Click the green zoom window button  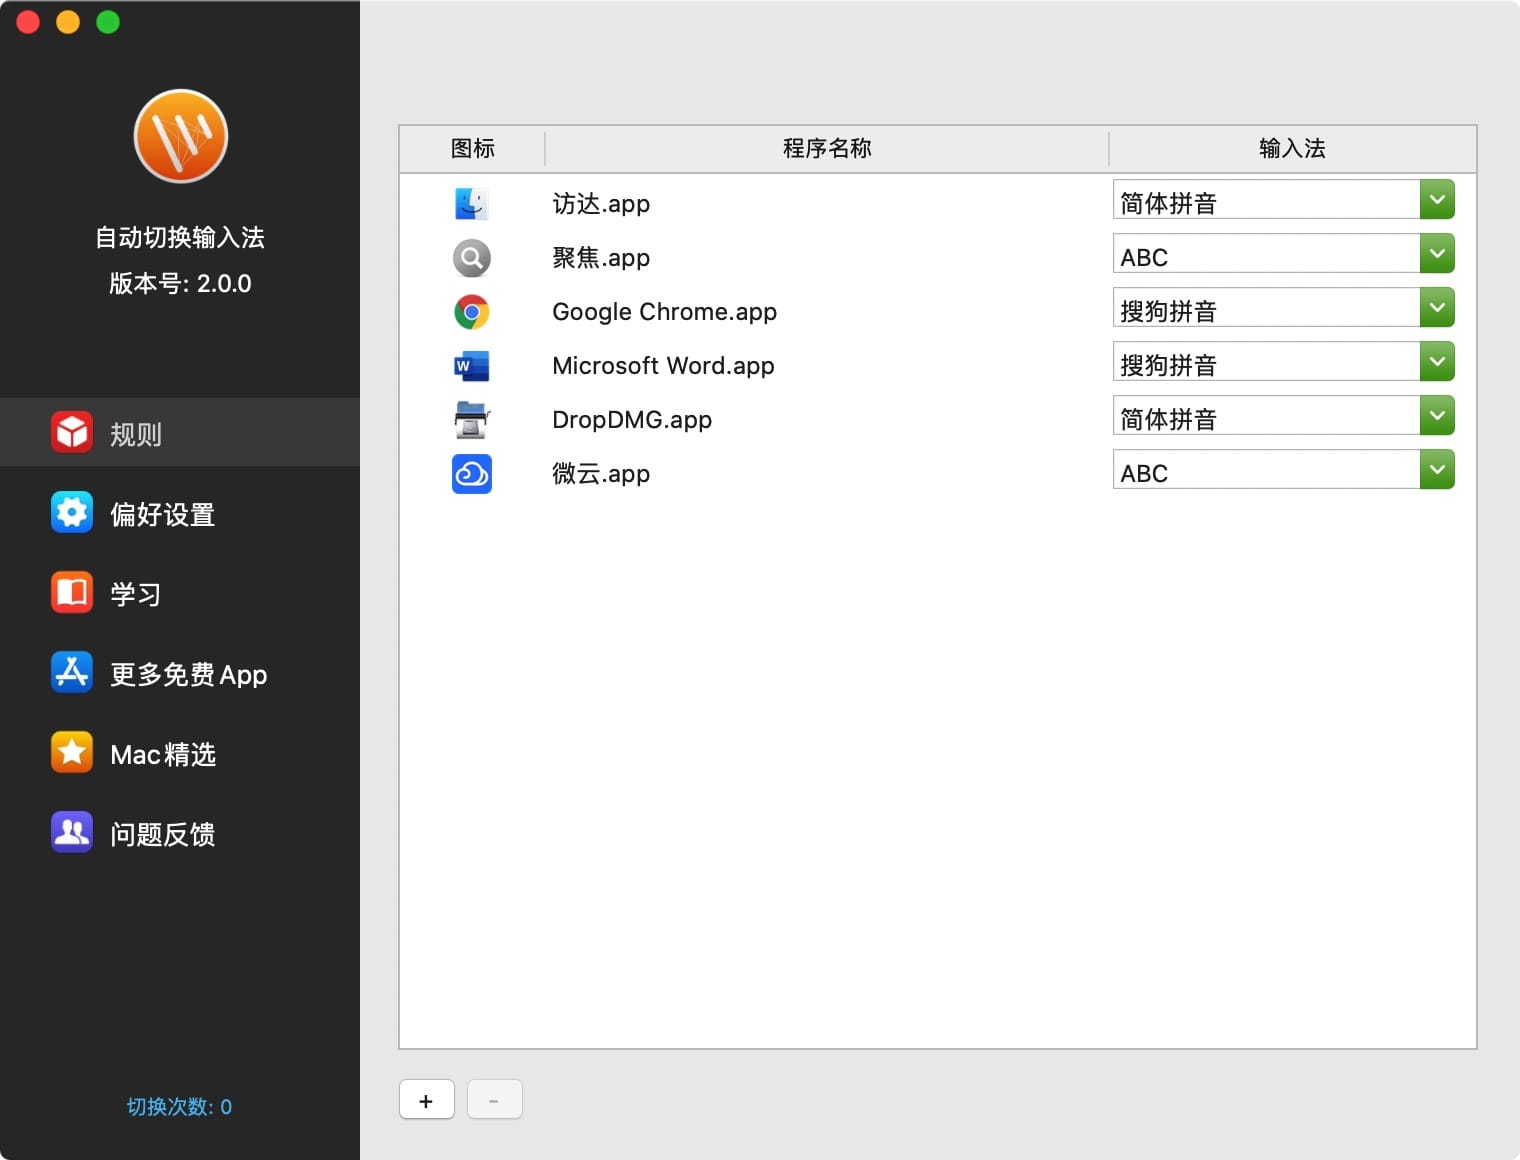click(108, 22)
